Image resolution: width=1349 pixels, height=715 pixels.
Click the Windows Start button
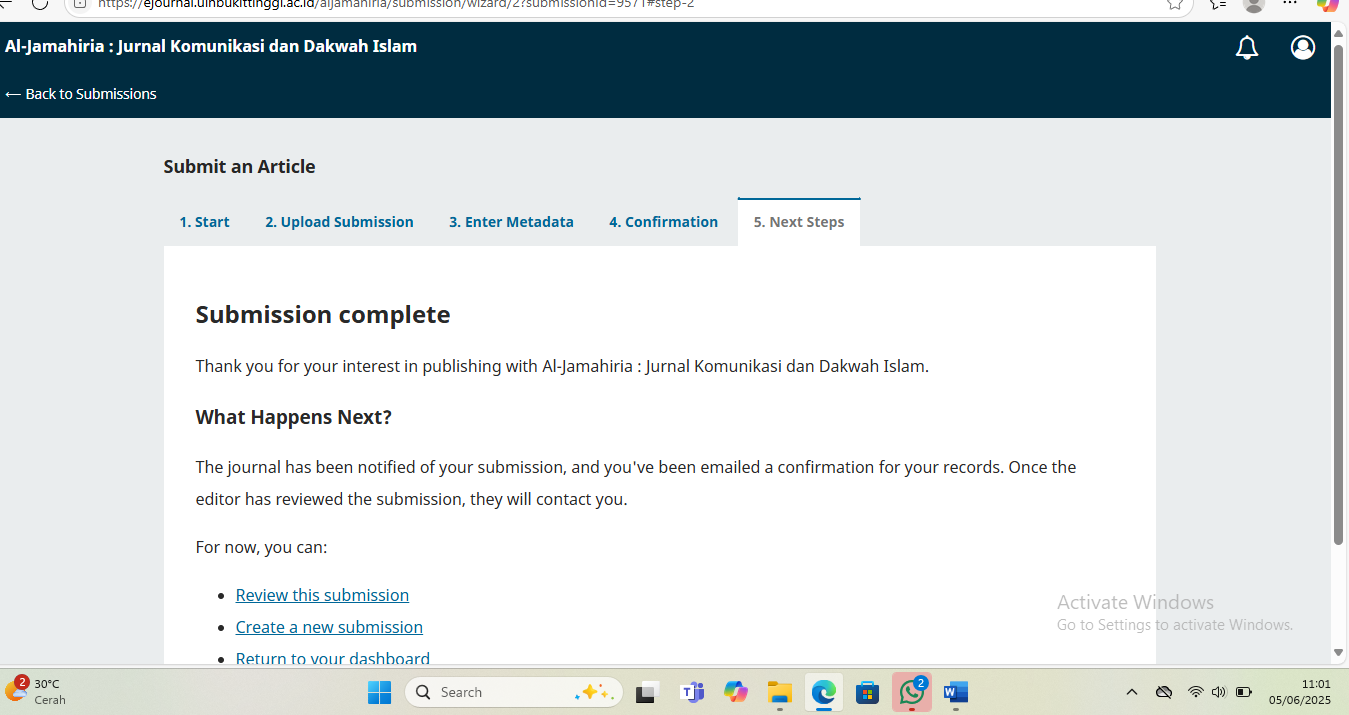click(380, 692)
